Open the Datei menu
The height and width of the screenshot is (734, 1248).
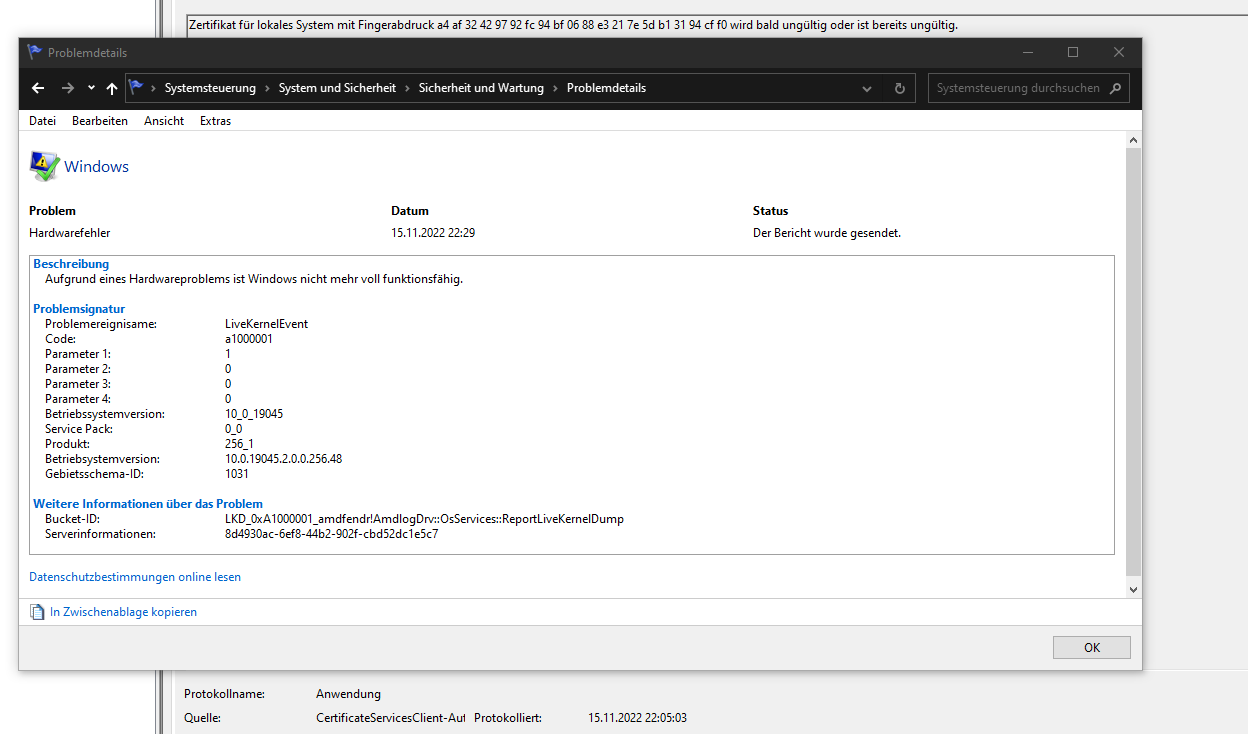tap(42, 121)
